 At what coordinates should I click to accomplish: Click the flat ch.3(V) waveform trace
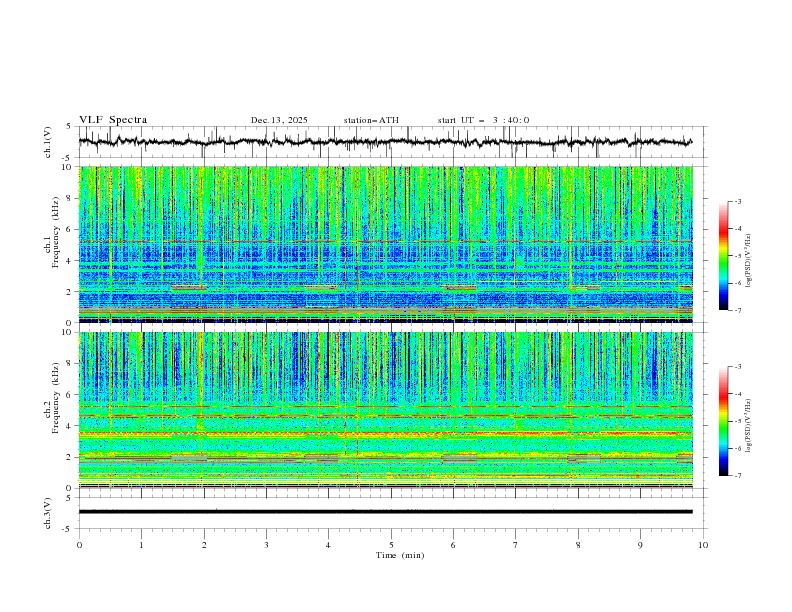click(390, 511)
